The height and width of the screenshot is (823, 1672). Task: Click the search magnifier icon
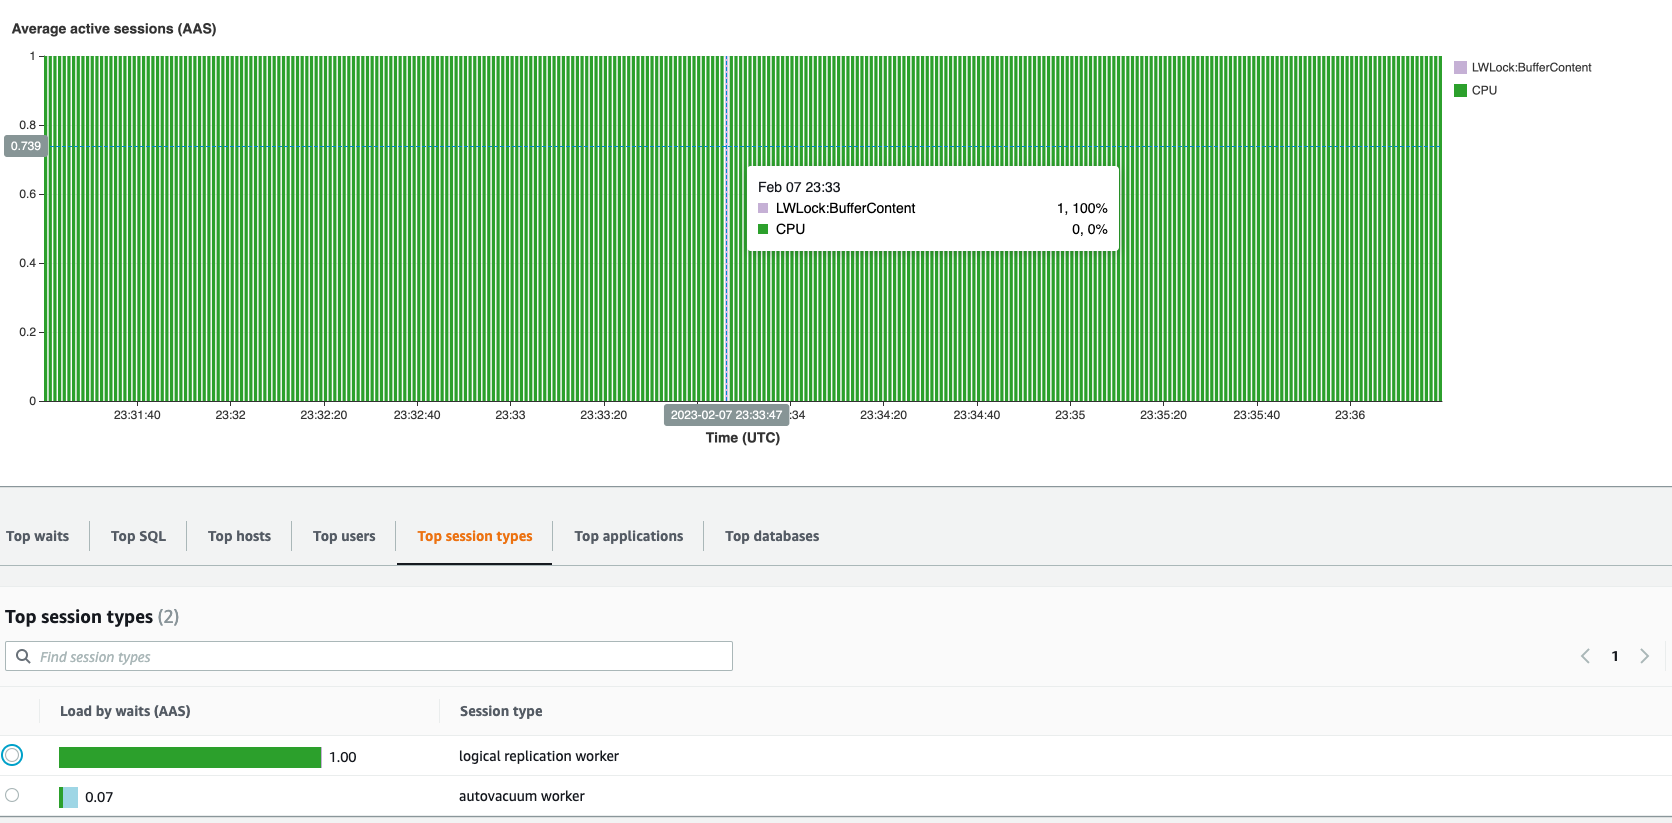pyautogui.click(x=23, y=656)
